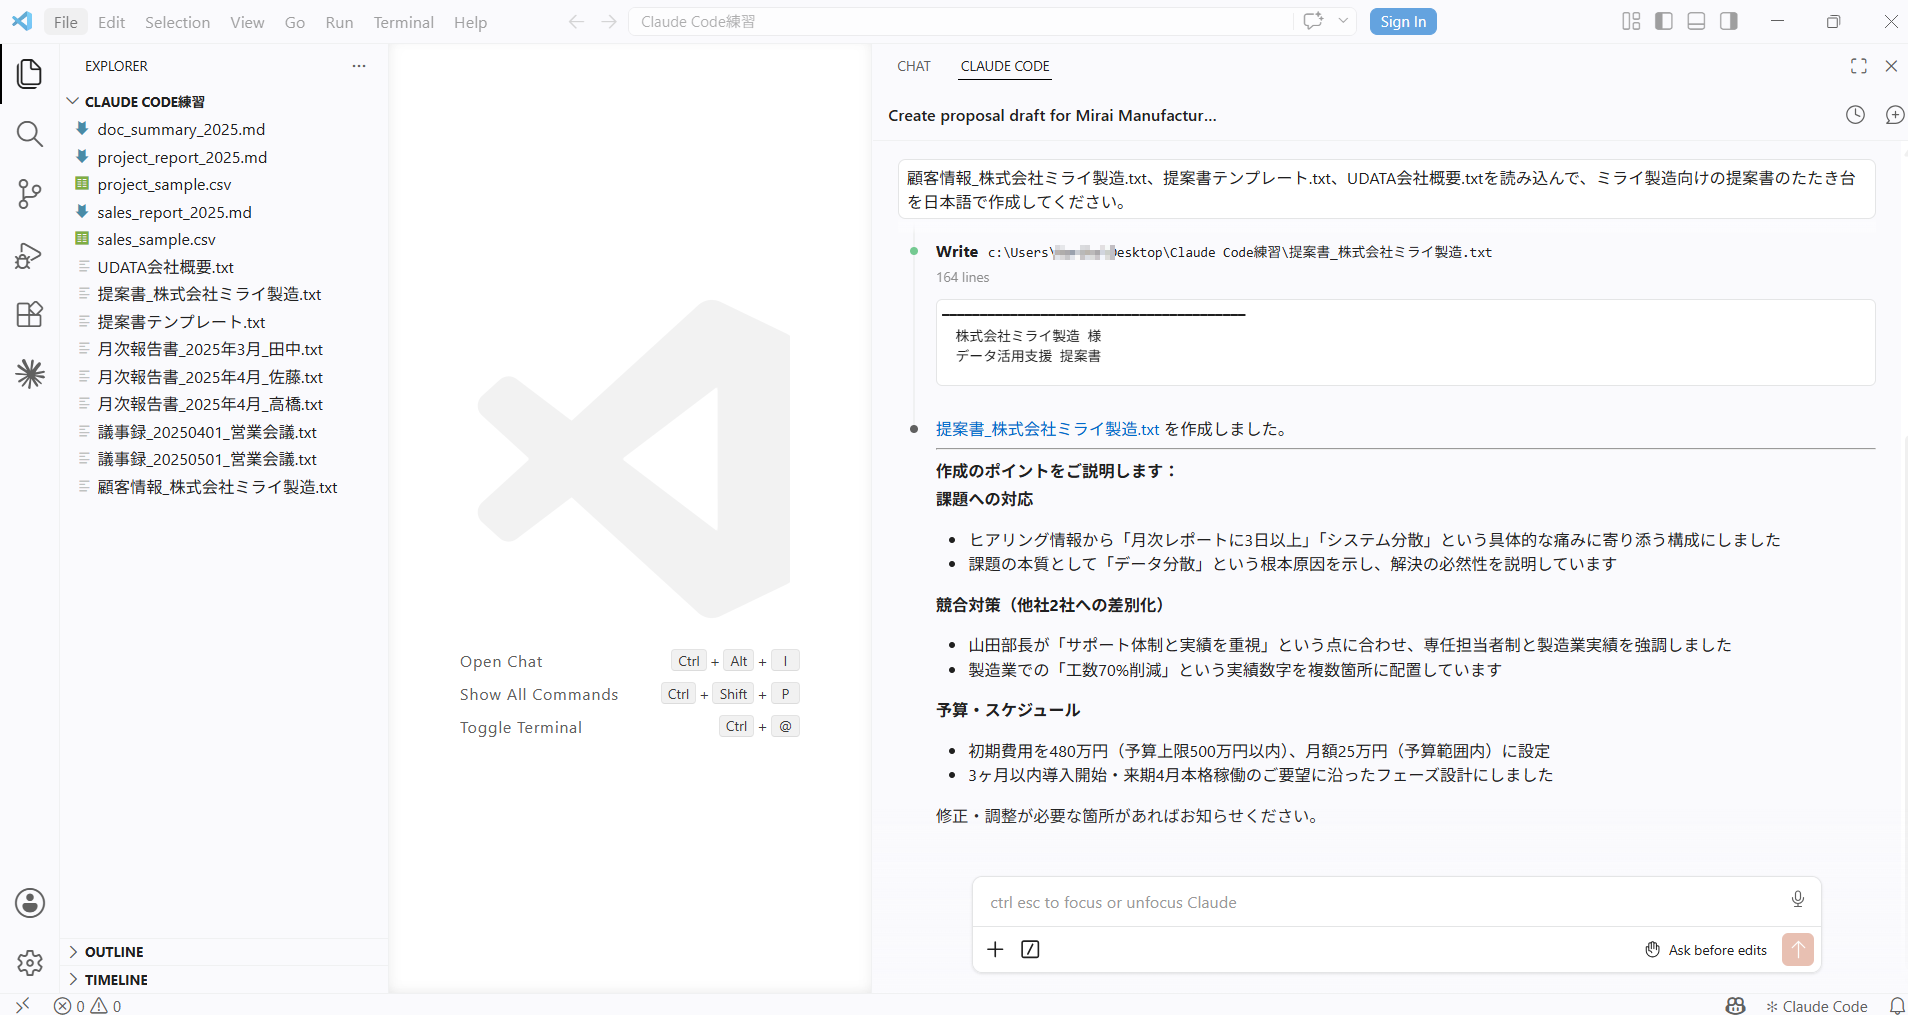Open the Selection menu
Screen dimensions: 1908x1015
177,22
